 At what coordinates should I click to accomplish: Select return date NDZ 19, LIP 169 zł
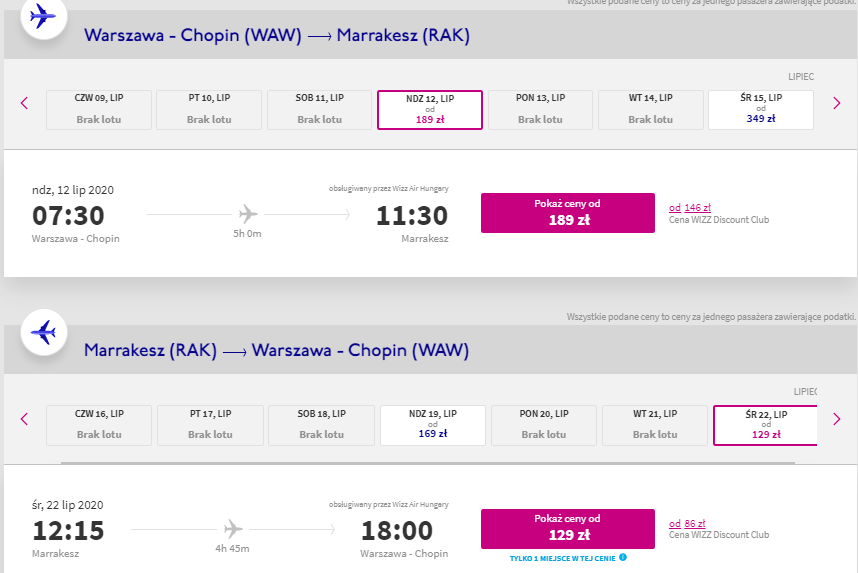[433, 425]
